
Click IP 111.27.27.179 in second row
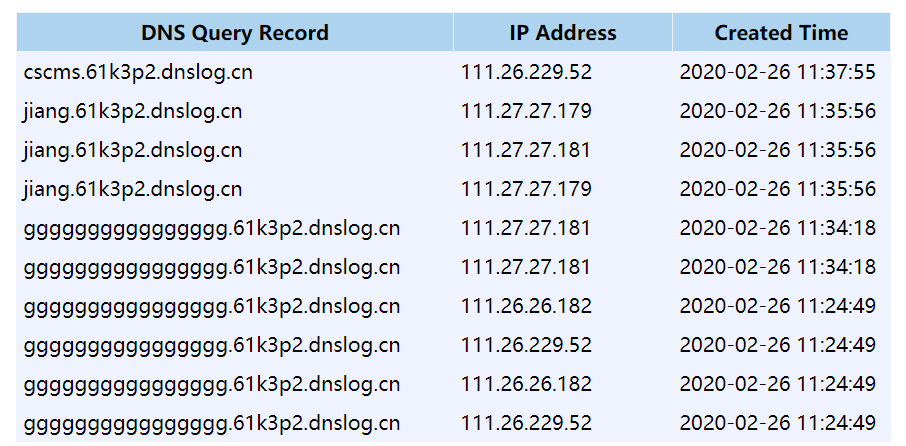(x=526, y=111)
